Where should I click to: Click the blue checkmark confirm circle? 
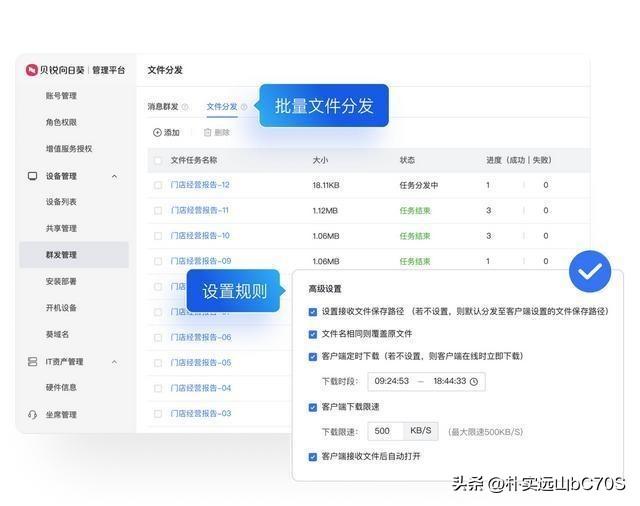(x=590, y=271)
